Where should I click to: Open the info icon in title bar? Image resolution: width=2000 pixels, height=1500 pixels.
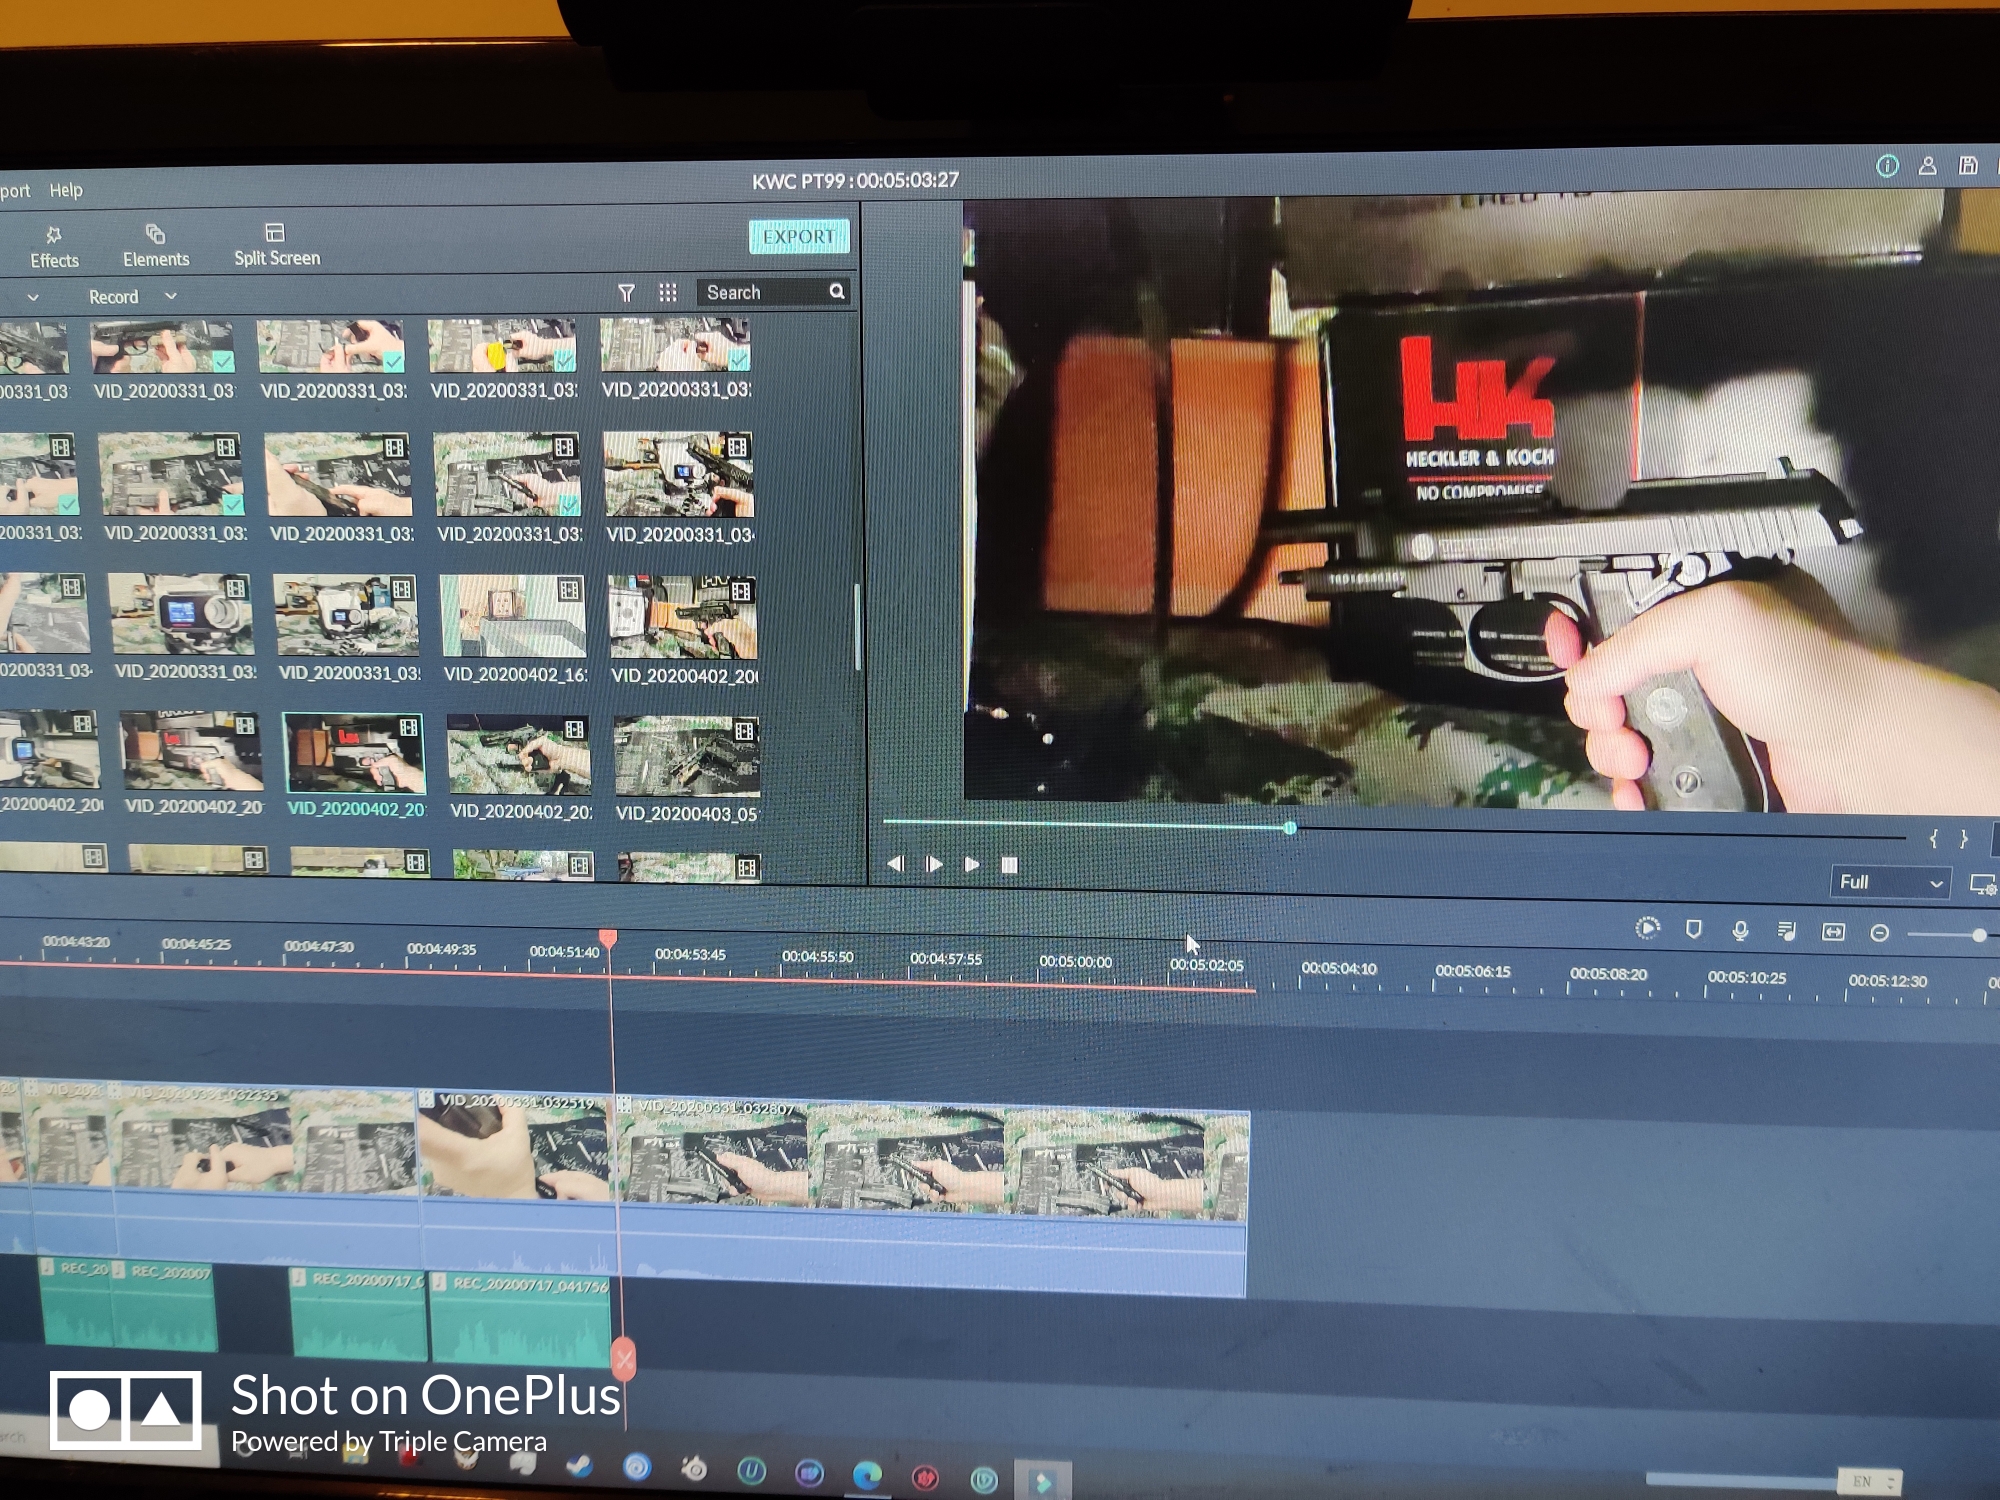(1887, 166)
